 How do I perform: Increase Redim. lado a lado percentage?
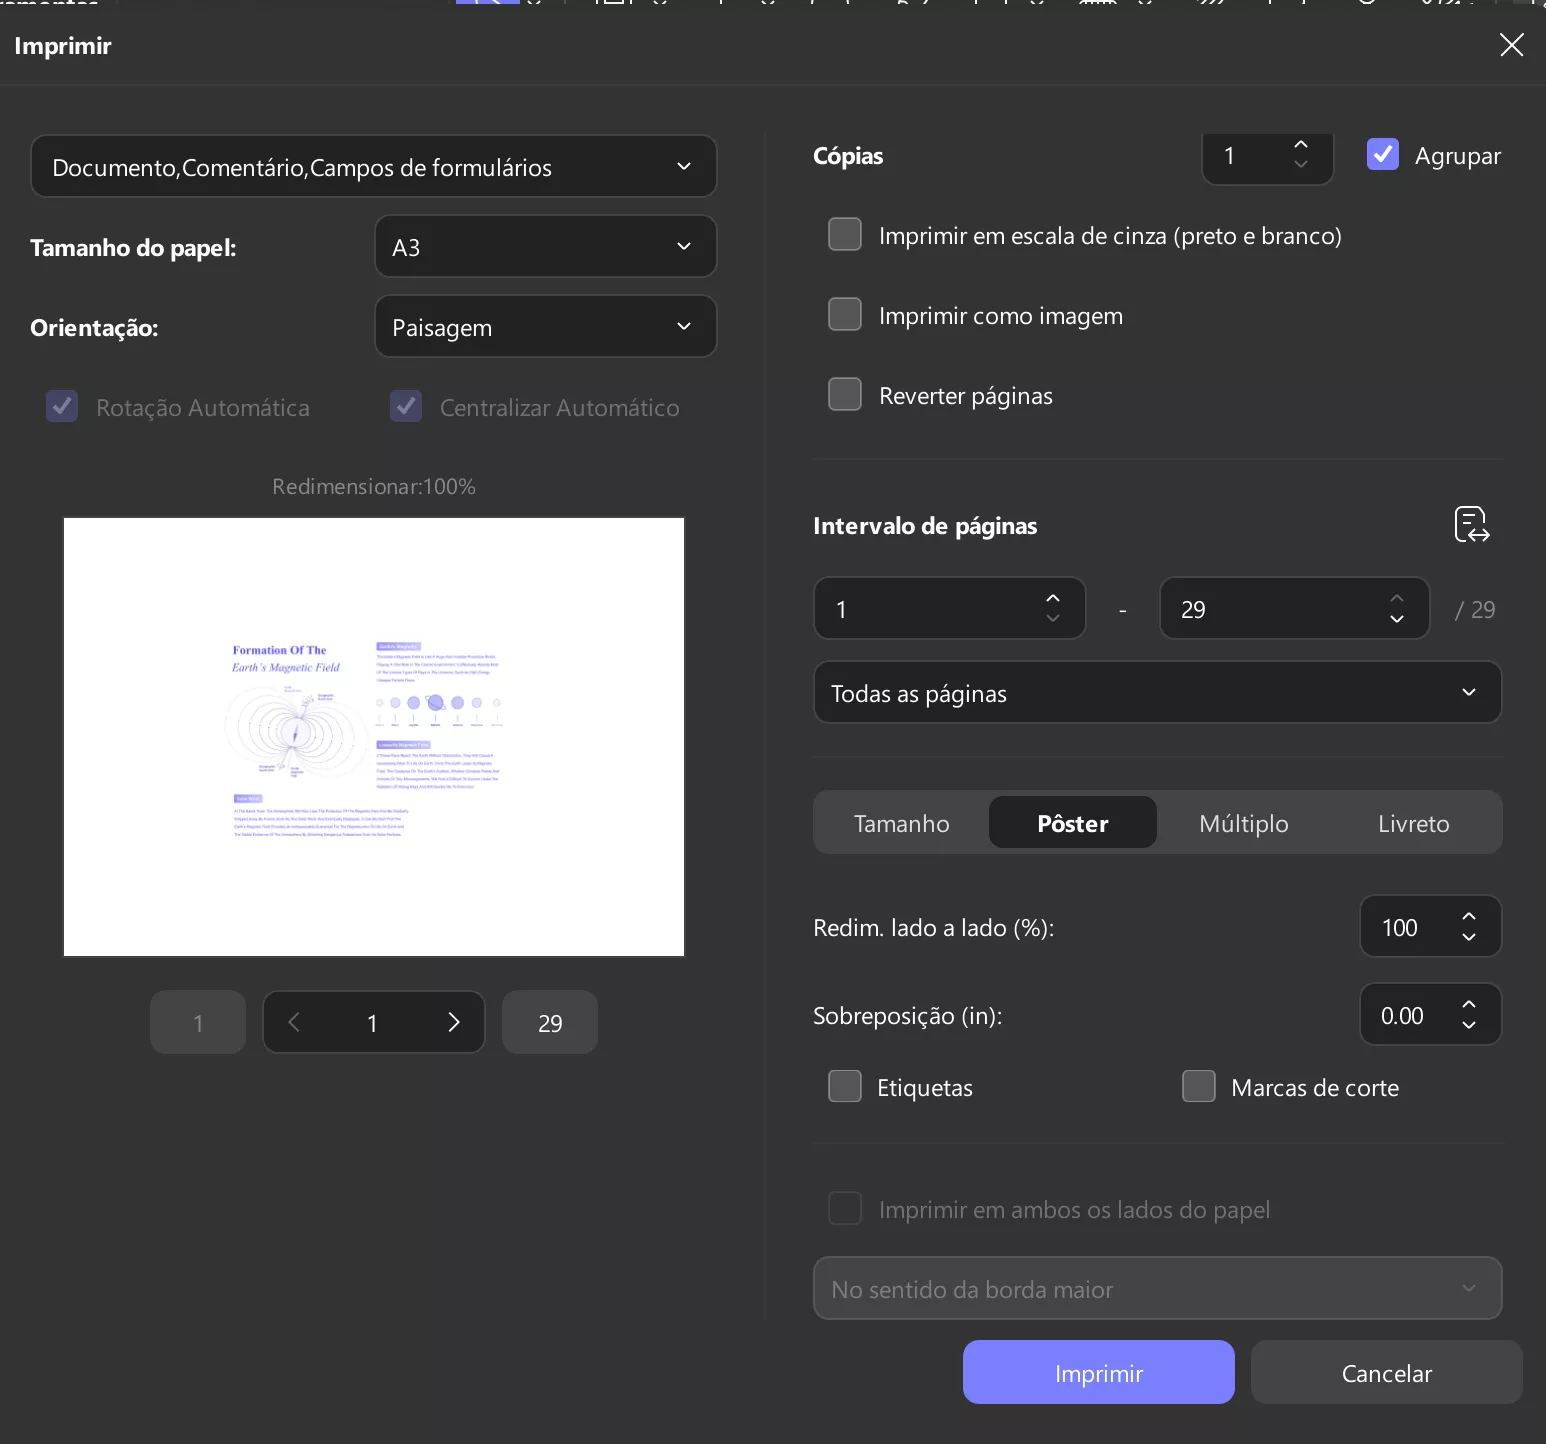click(x=1469, y=917)
